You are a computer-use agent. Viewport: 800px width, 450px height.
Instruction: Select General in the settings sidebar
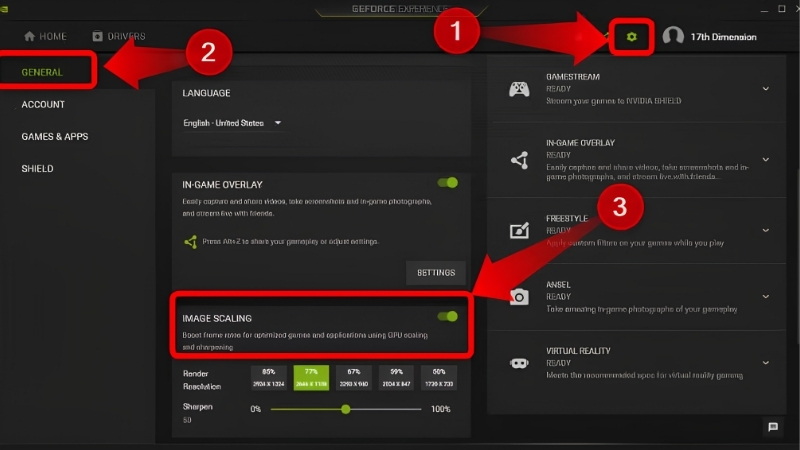(x=42, y=72)
